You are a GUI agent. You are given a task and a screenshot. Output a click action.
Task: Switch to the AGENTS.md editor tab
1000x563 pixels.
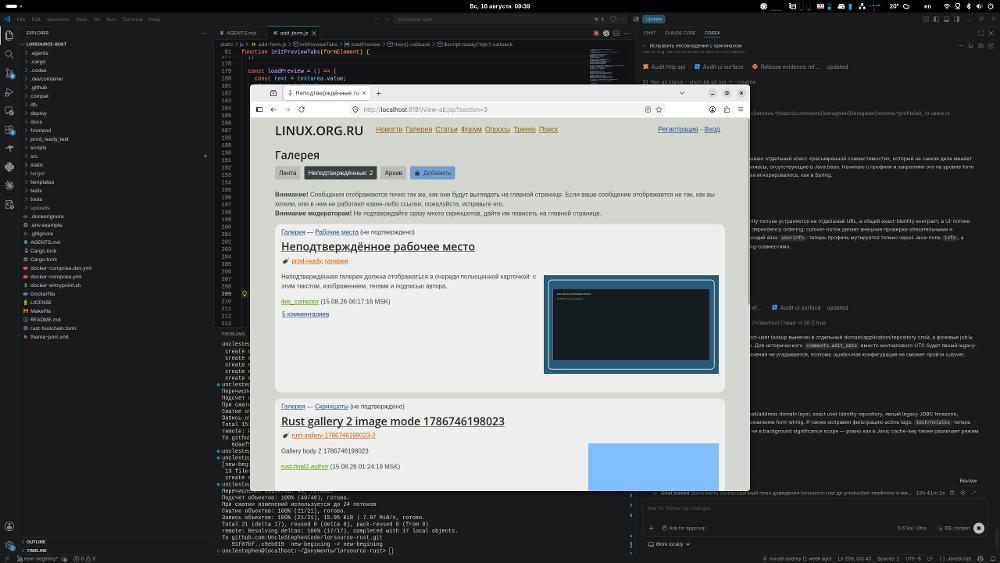tap(240, 33)
